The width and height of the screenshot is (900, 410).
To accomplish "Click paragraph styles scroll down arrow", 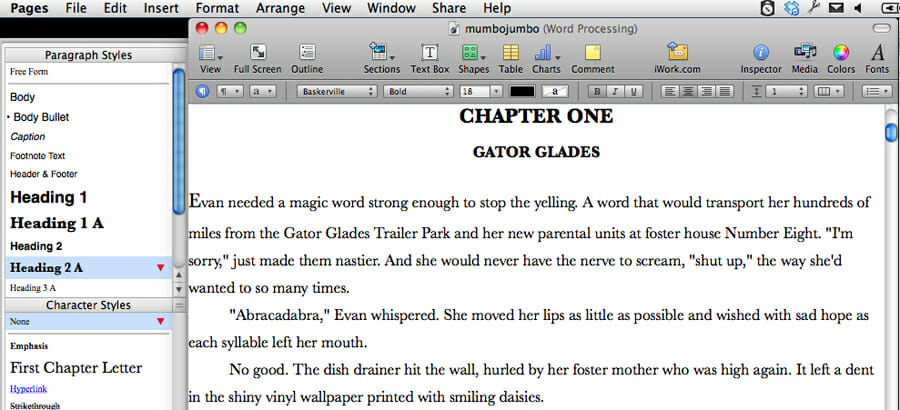I will (179, 289).
